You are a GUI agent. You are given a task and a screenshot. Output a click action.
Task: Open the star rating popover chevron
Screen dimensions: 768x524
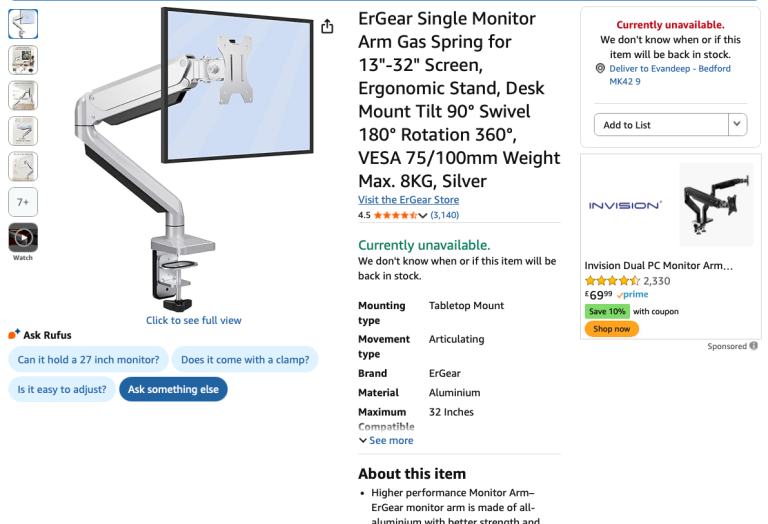[423, 215]
